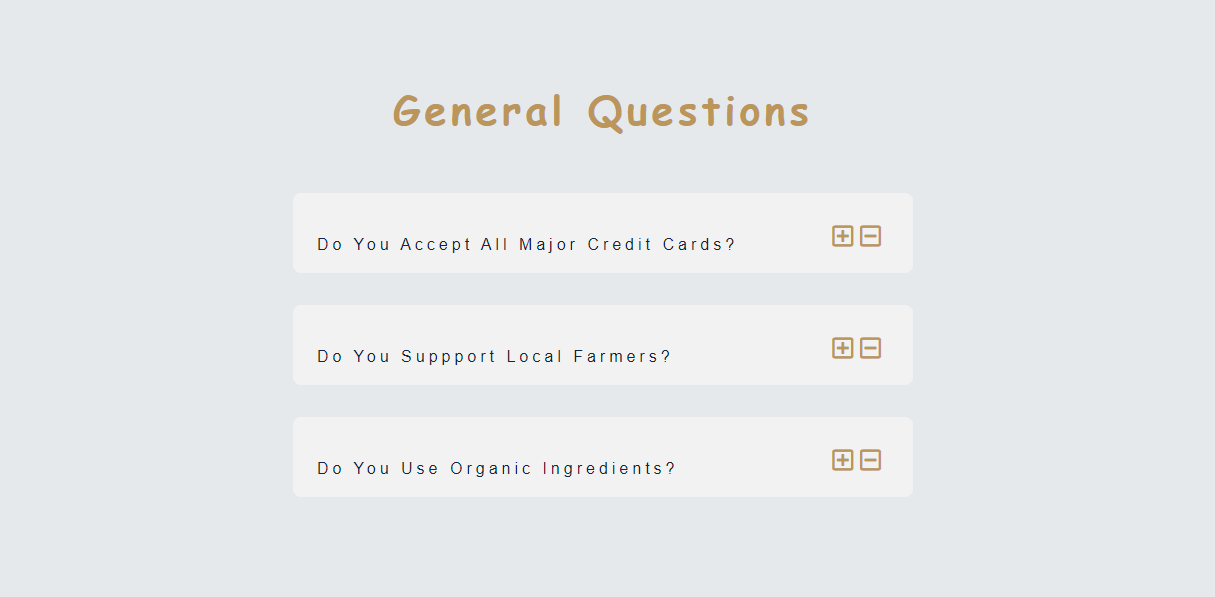The width and height of the screenshot is (1215, 597).
Task: Click the plus icon beside local farmers question
Action: tap(843, 348)
